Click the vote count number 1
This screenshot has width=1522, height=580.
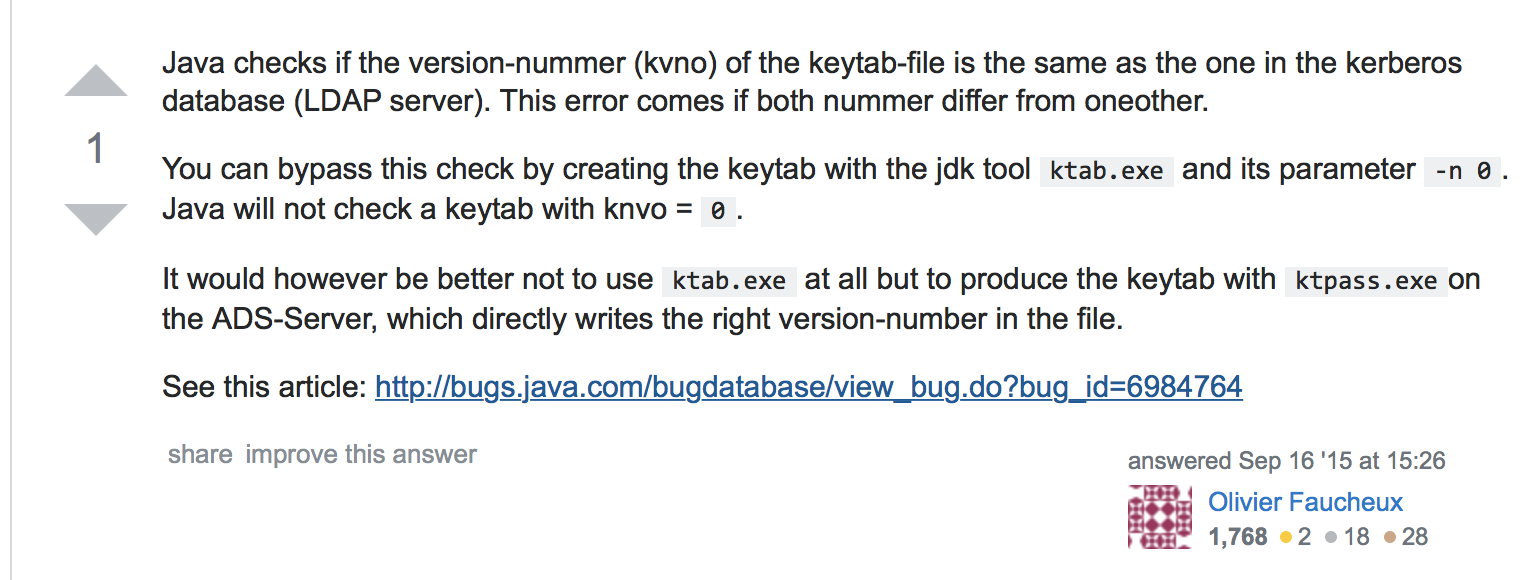click(x=96, y=150)
